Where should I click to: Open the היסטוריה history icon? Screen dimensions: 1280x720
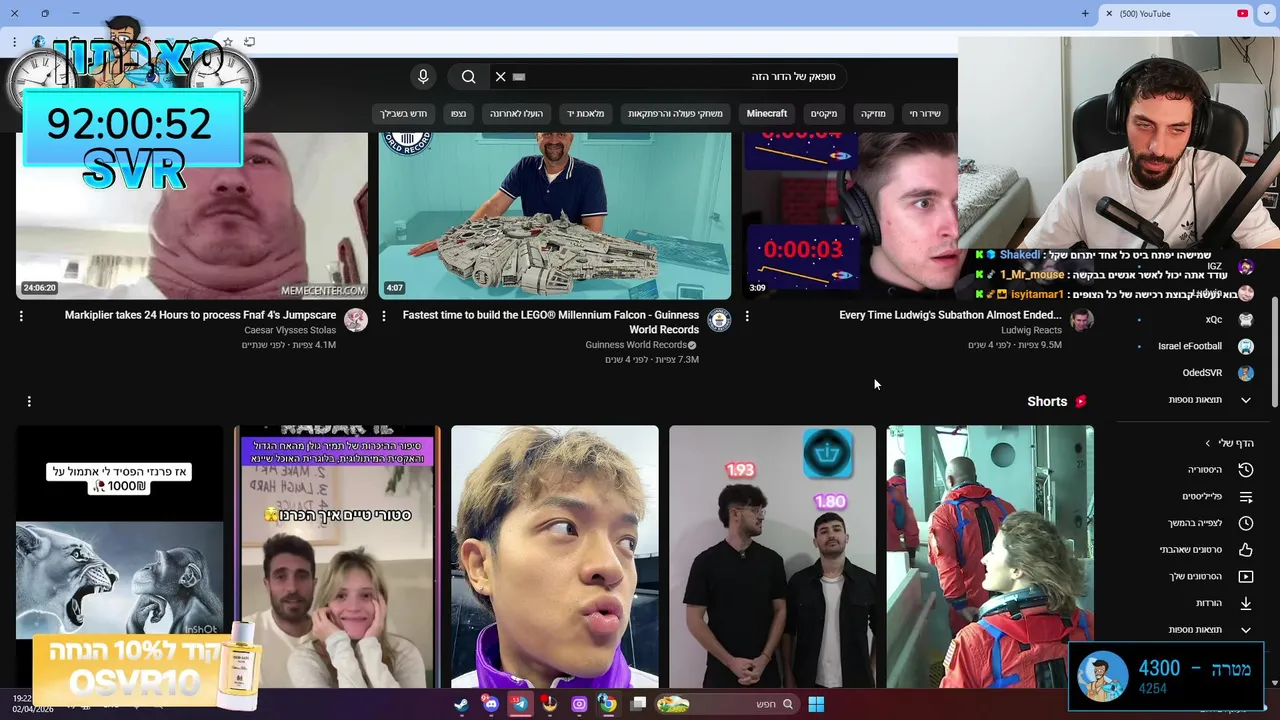(x=1246, y=470)
